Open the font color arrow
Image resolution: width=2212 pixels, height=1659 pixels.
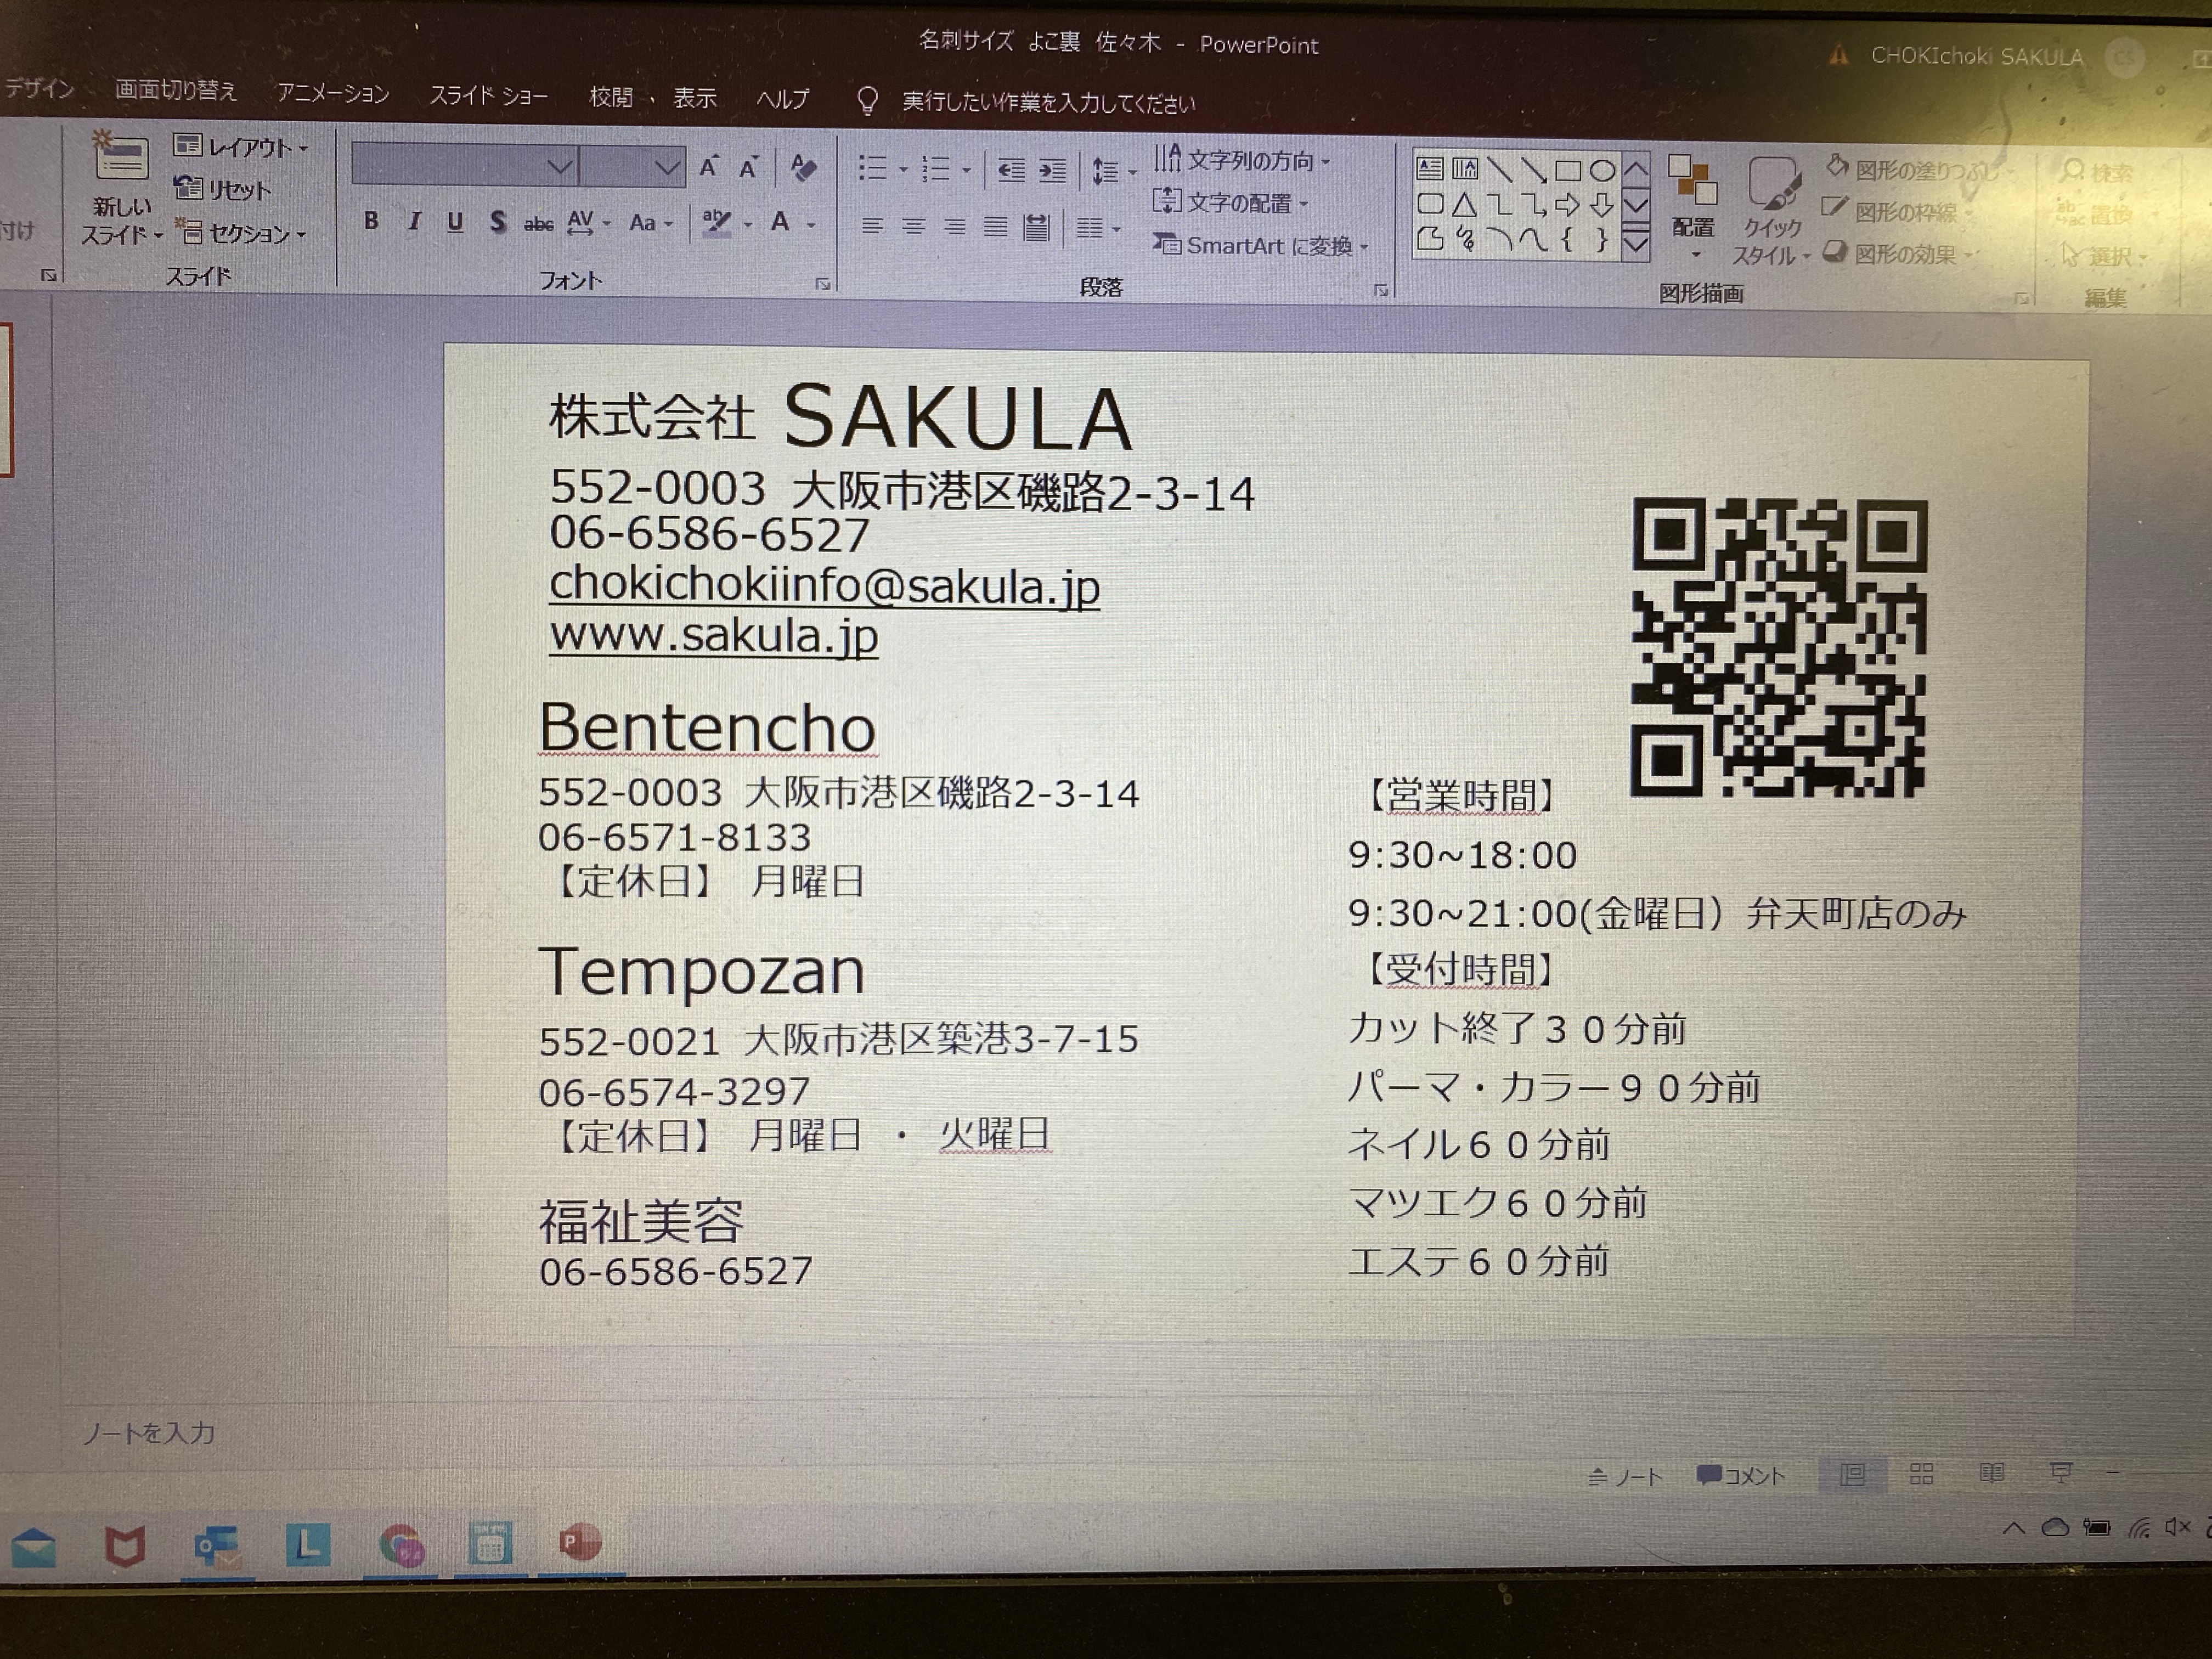[811, 225]
